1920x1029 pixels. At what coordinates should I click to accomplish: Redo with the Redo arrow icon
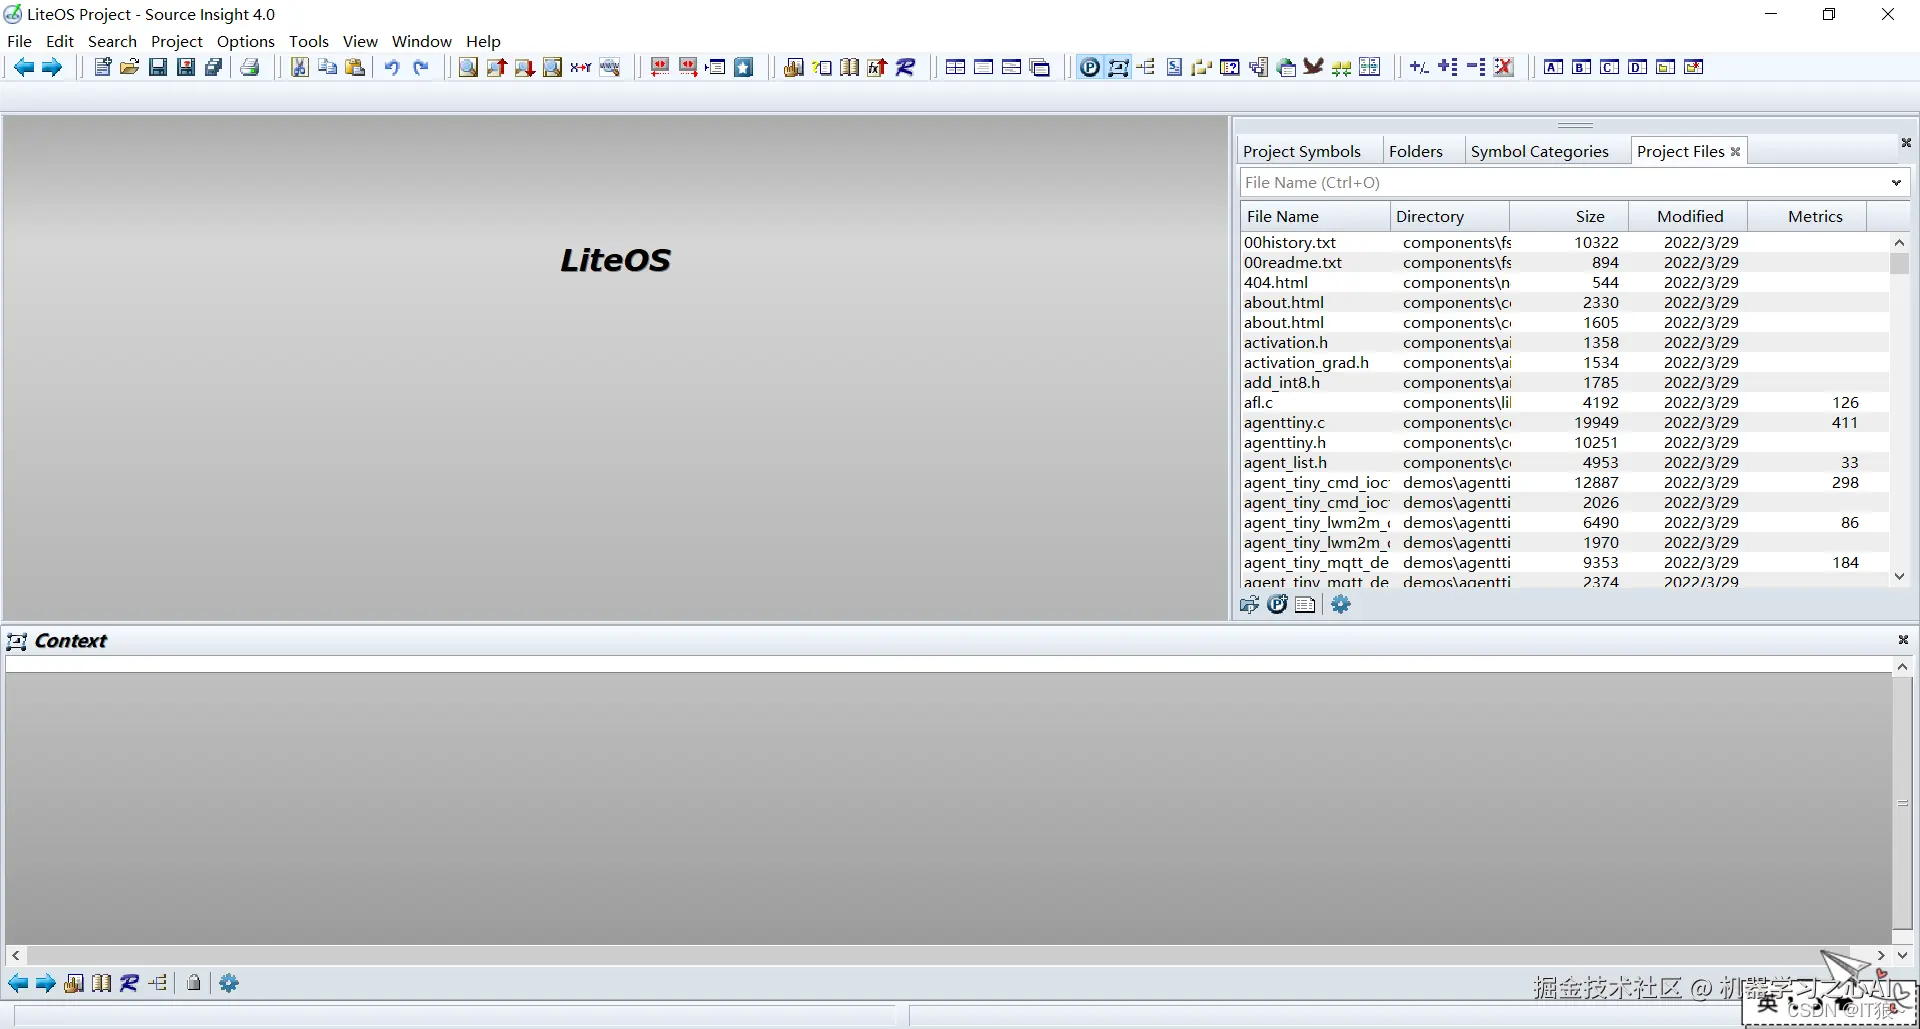click(x=421, y=67)
